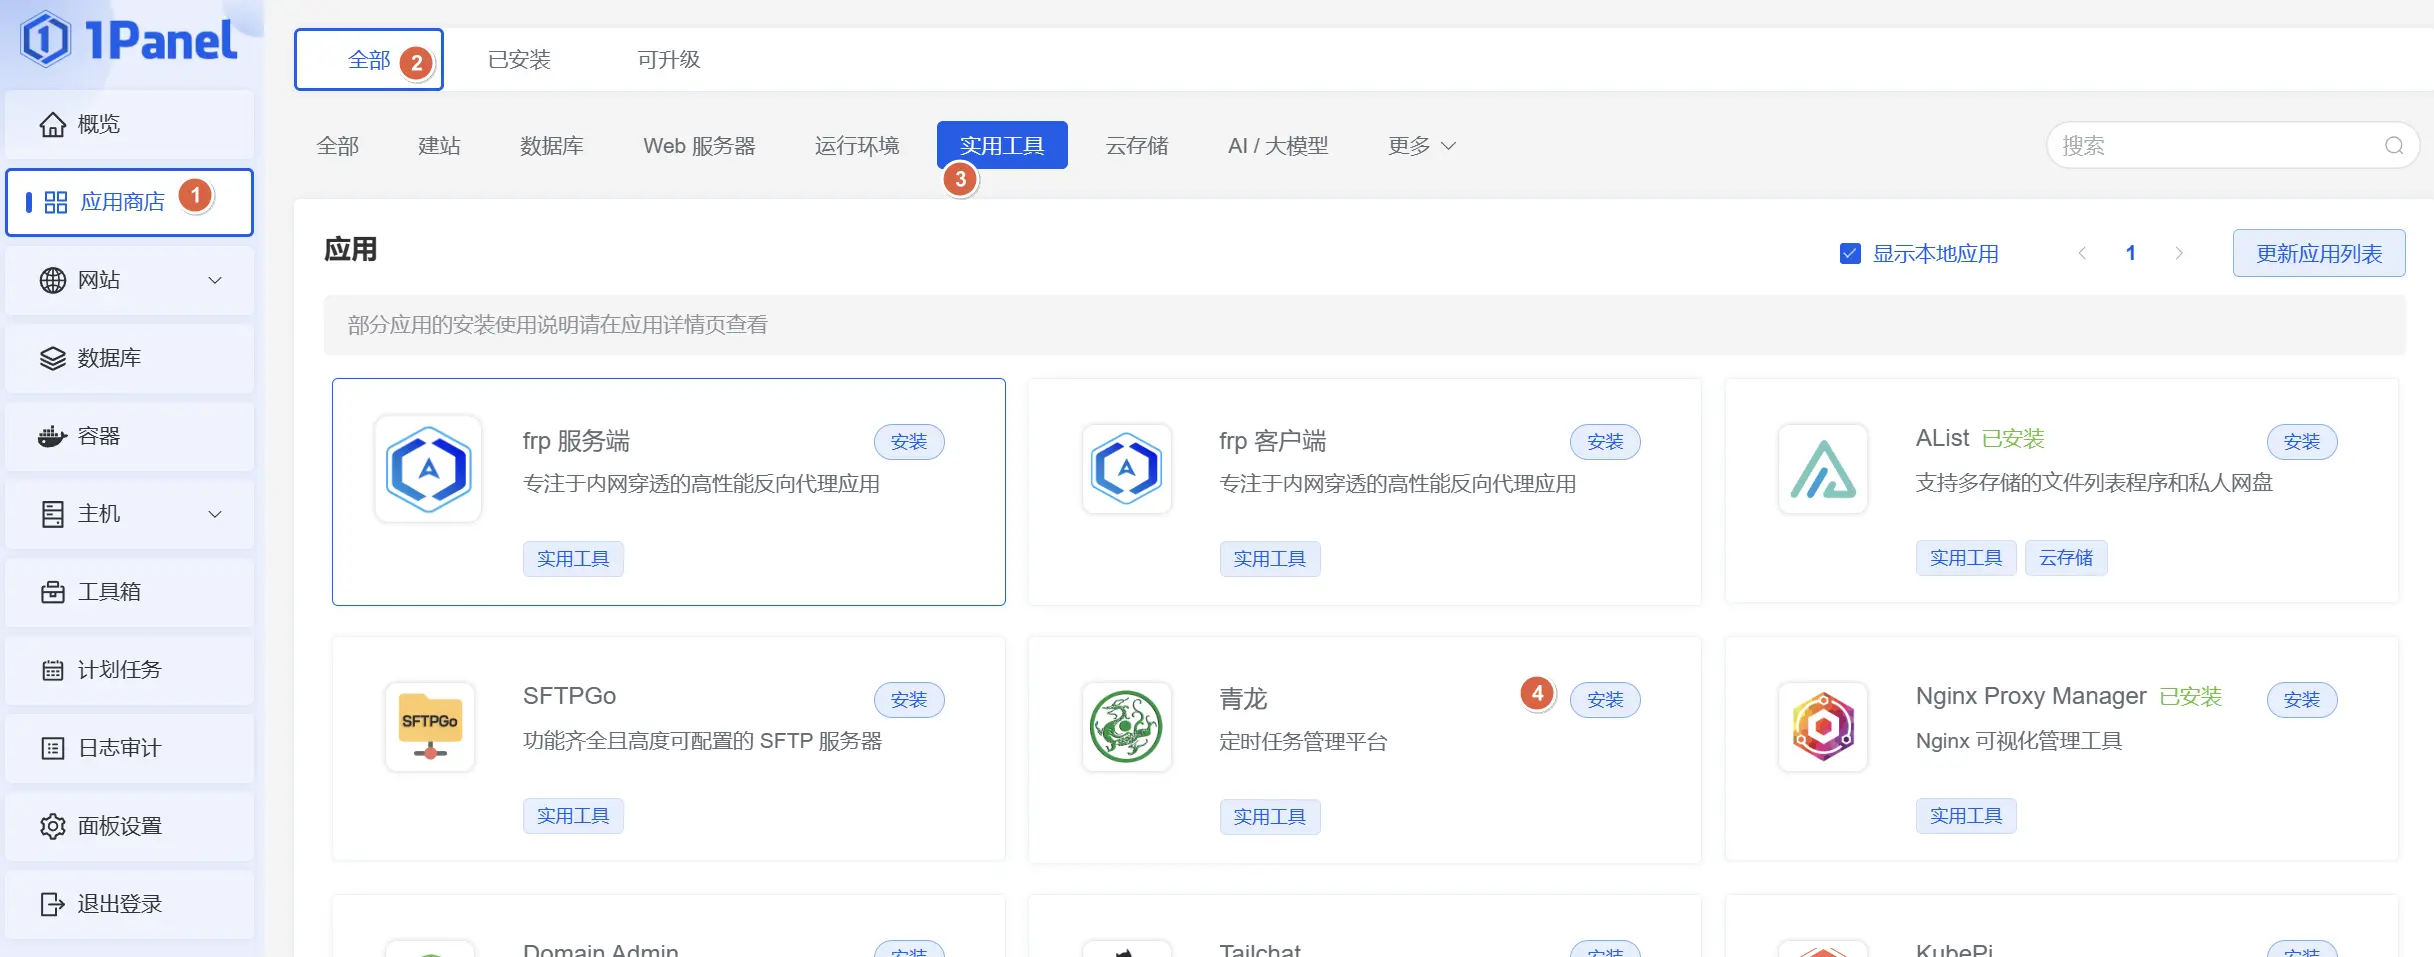Screen dimensions: 2434x957
Task: Open the SFTPGo app icon
Action: pyautogui.click(x=430, y=727)
